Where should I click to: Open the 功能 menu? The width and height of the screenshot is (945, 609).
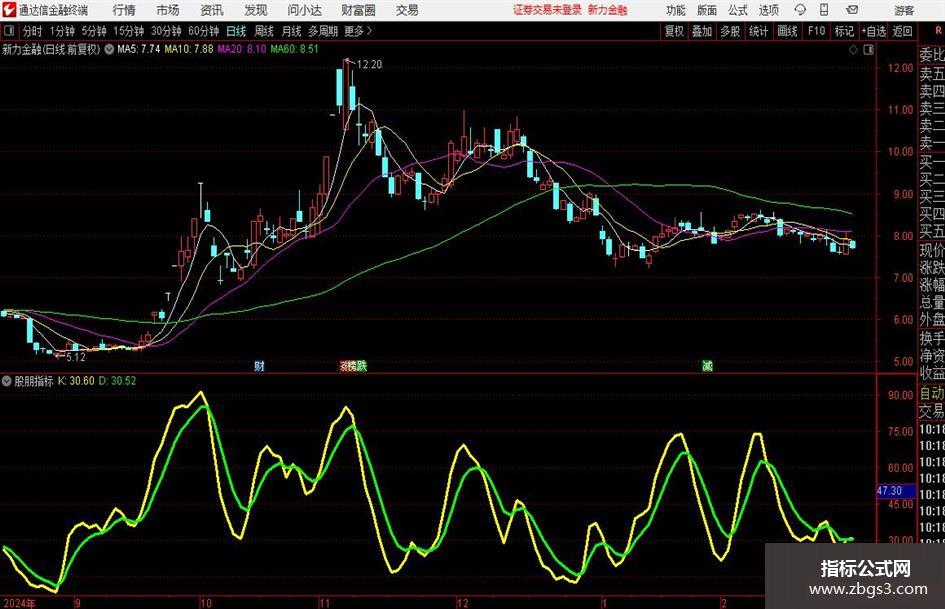click(x=676, y=10)
